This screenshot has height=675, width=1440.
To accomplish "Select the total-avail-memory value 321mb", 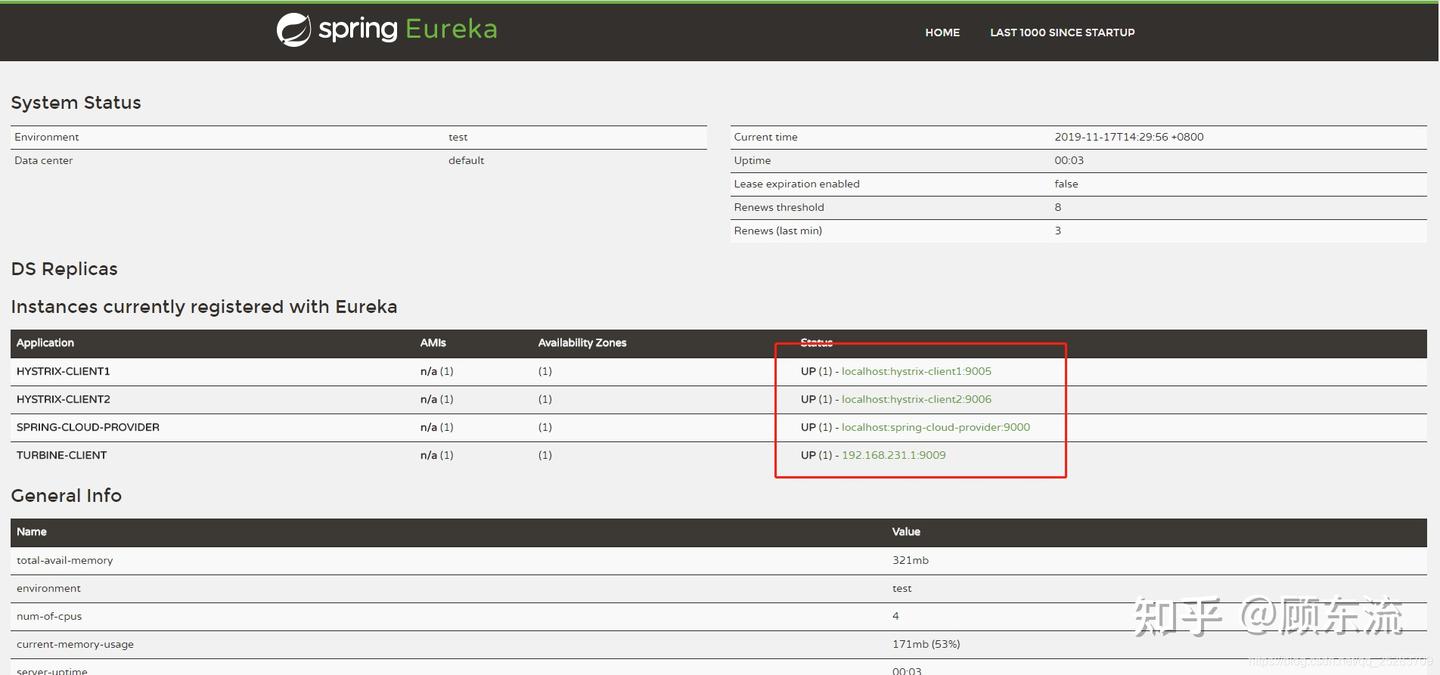I will click(x=910, y=560).
